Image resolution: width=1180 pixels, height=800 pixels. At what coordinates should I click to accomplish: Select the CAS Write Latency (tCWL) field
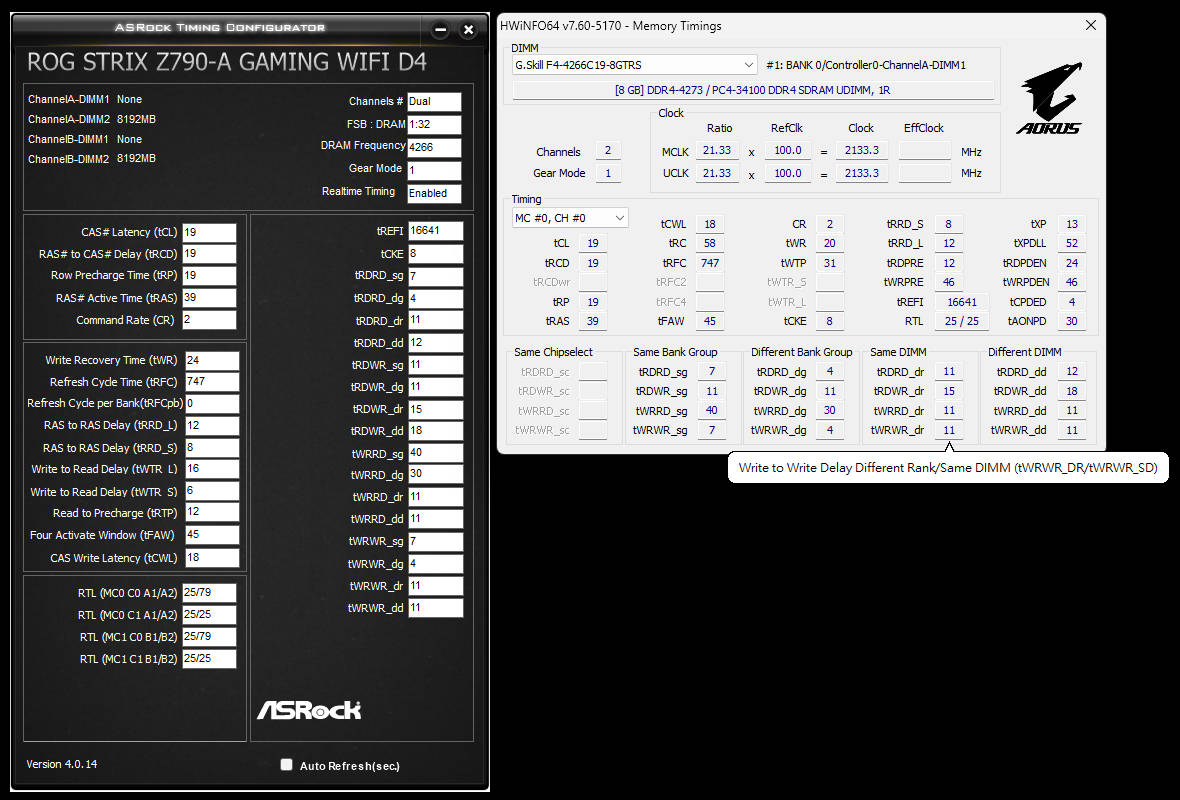pyautogui.click(x=211, y=558)
